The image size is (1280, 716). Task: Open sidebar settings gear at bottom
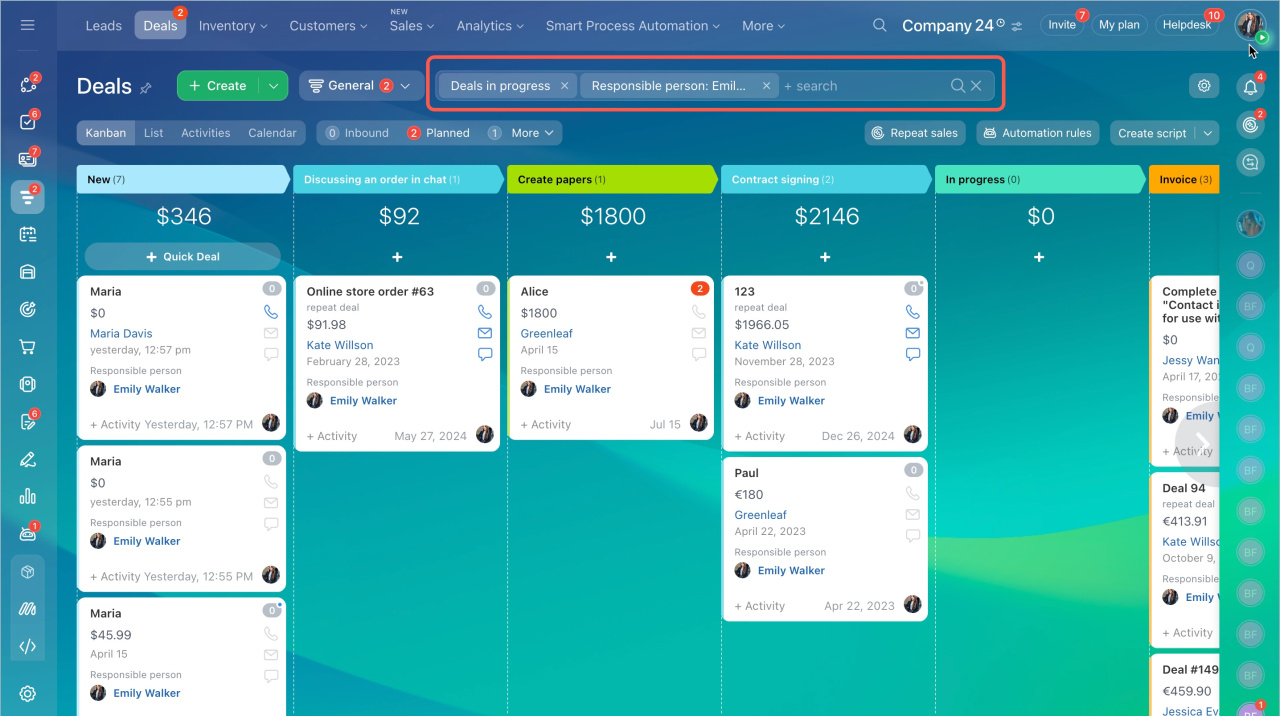(27, 693)
